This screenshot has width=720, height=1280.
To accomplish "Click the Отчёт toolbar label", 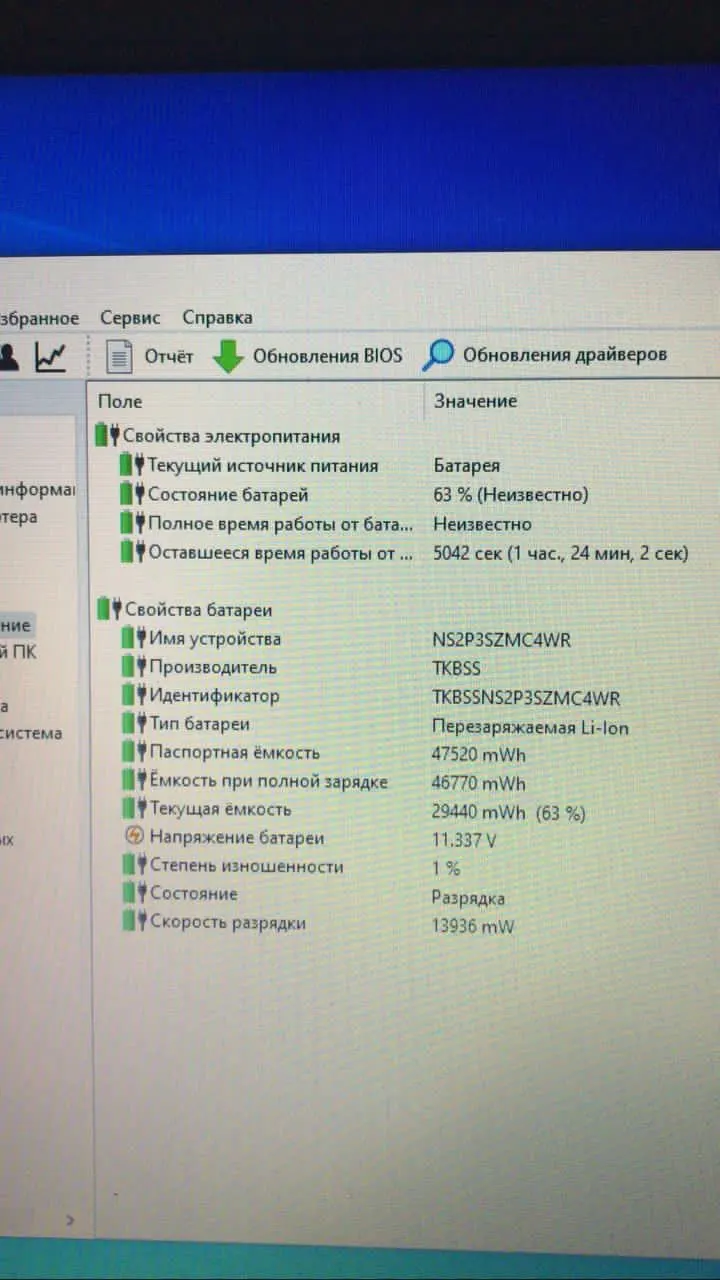I will coord(169,356).
